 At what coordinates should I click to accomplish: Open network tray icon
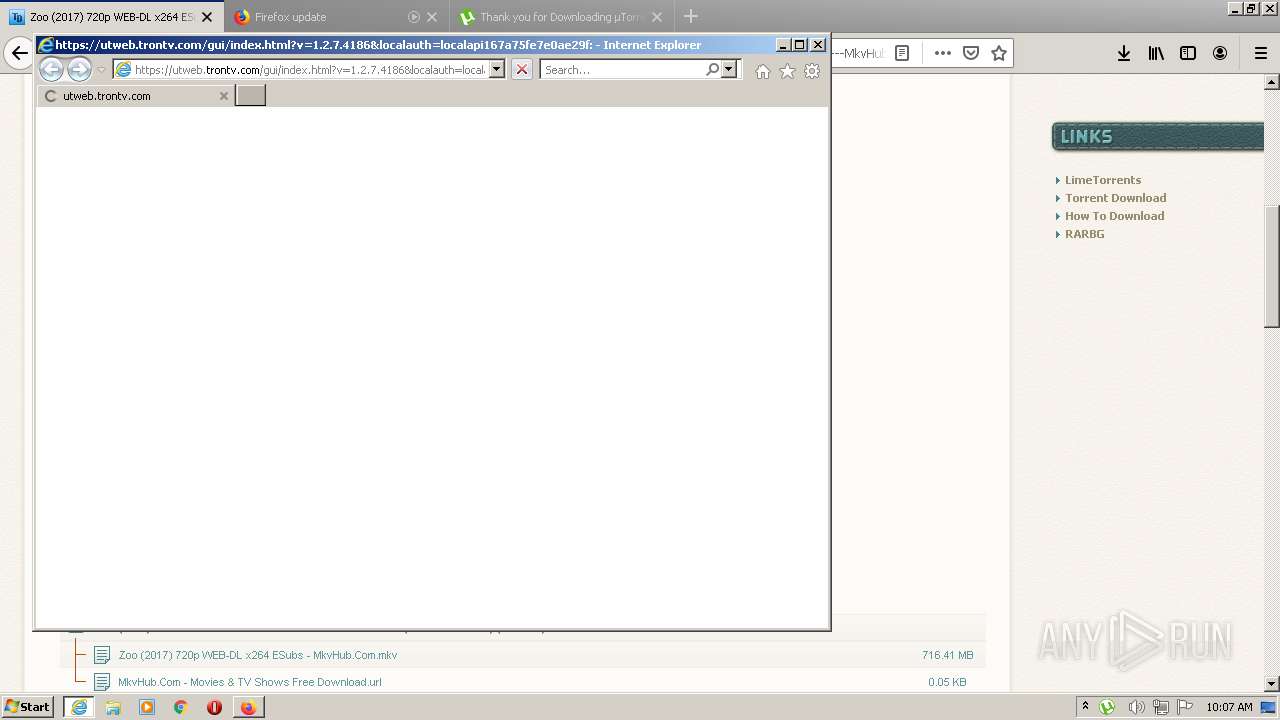pyautogui.click(x=1161, y=707)
